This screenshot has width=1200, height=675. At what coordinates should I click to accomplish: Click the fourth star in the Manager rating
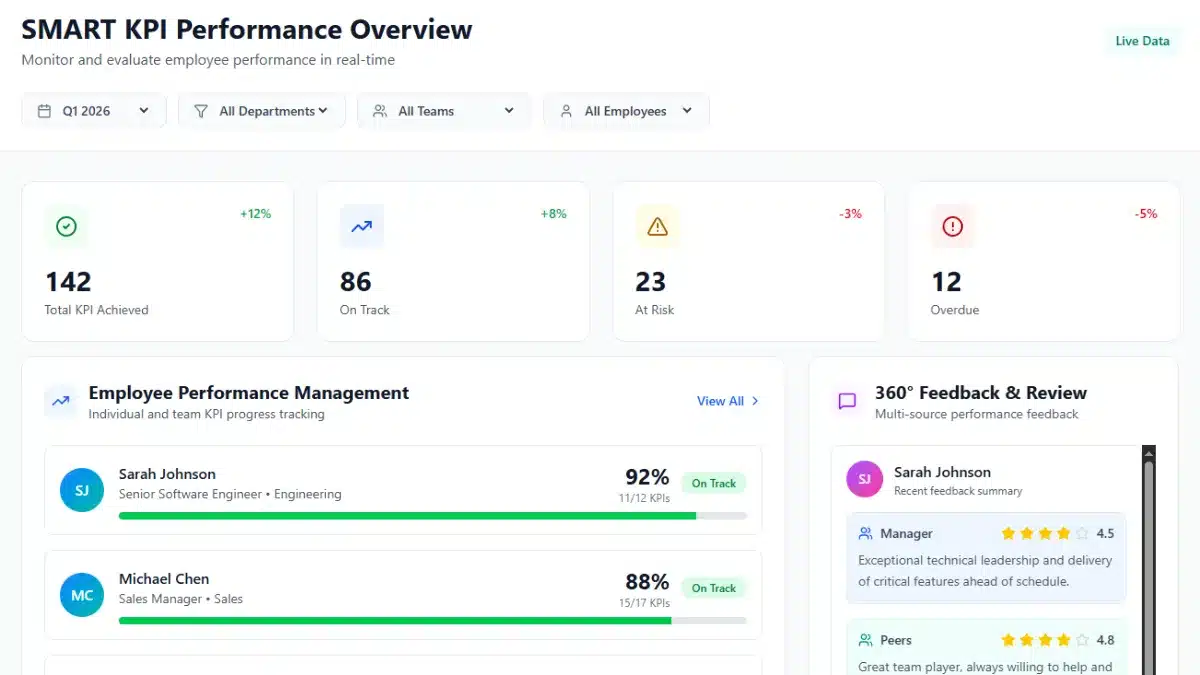1062,533
